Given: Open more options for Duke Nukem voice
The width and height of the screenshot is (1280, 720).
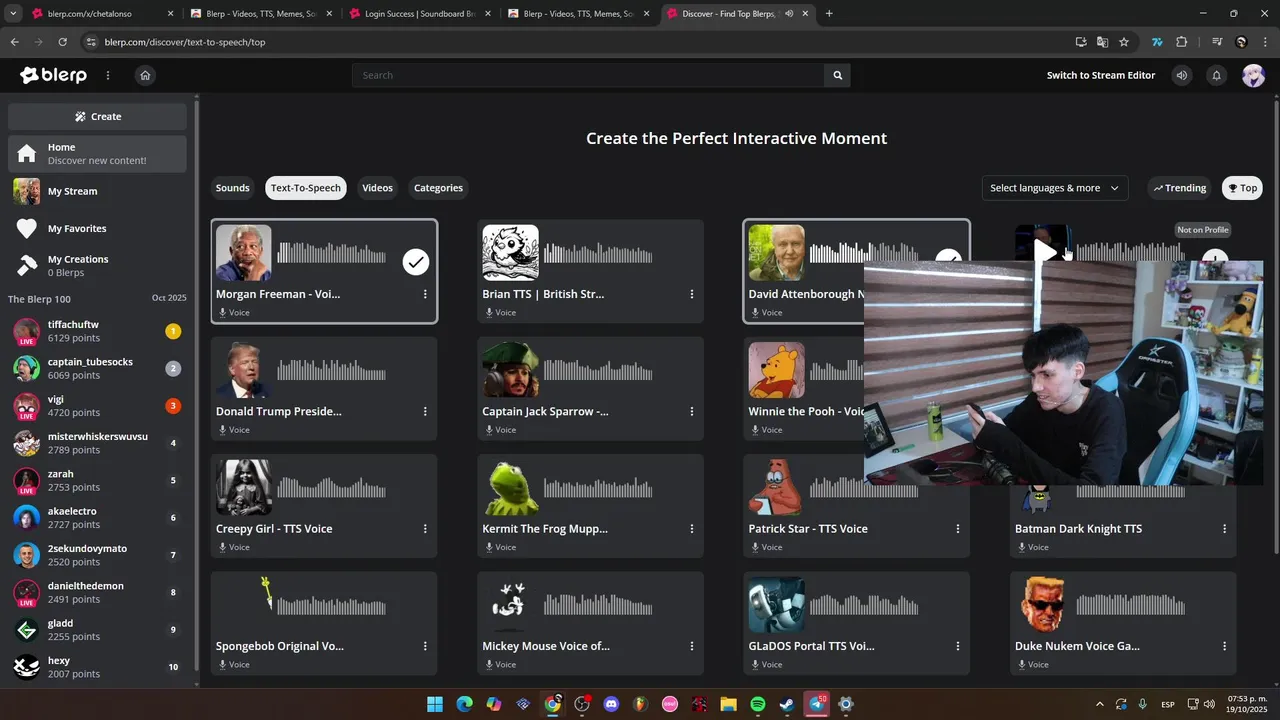Looking at the screenshot, I should pyautogui.click(x=1224, y=646).
